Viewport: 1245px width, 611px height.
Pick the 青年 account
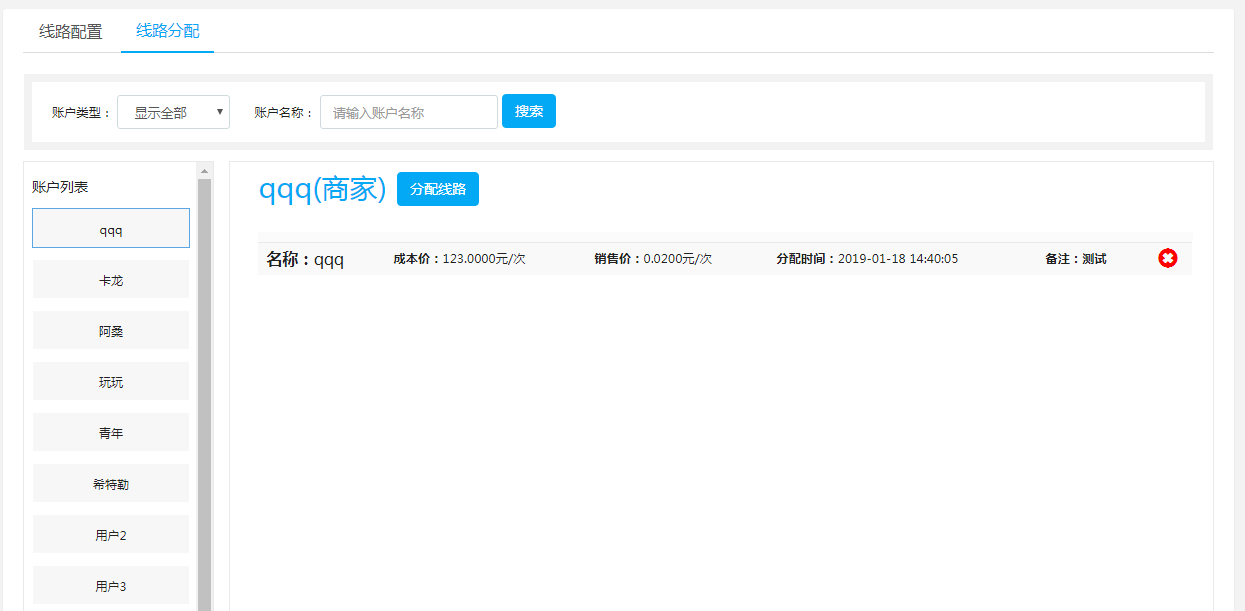click(x=111, y=432)
